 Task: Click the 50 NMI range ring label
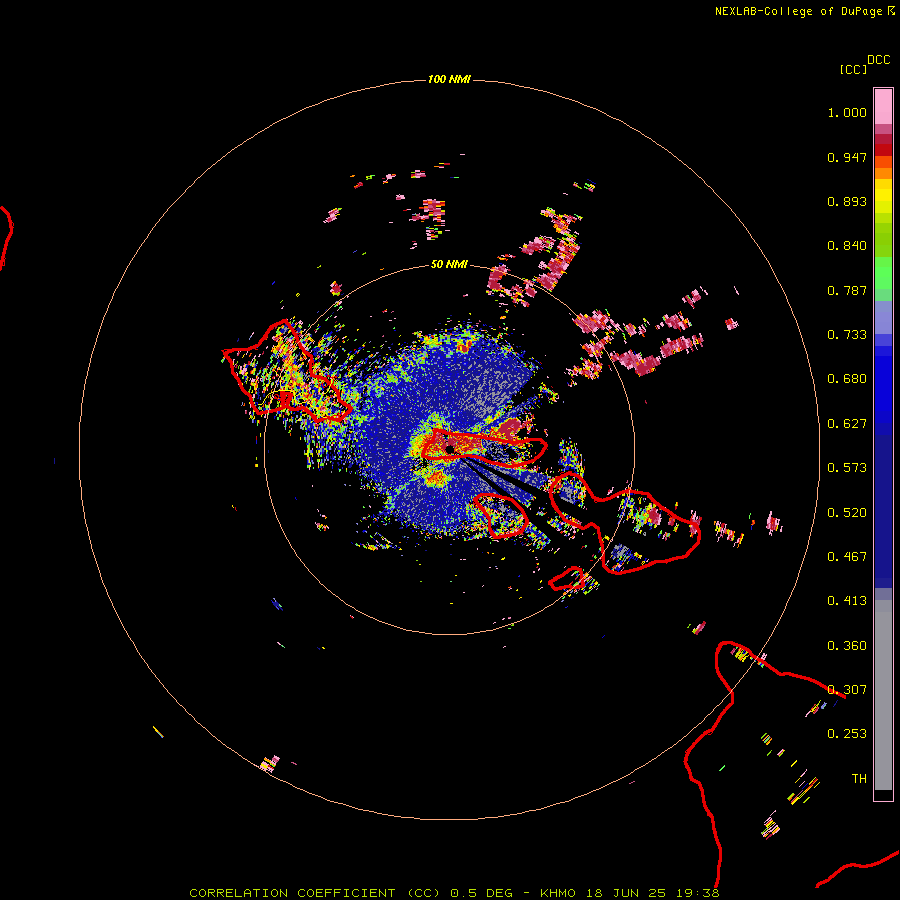click(x=449, y=264)
